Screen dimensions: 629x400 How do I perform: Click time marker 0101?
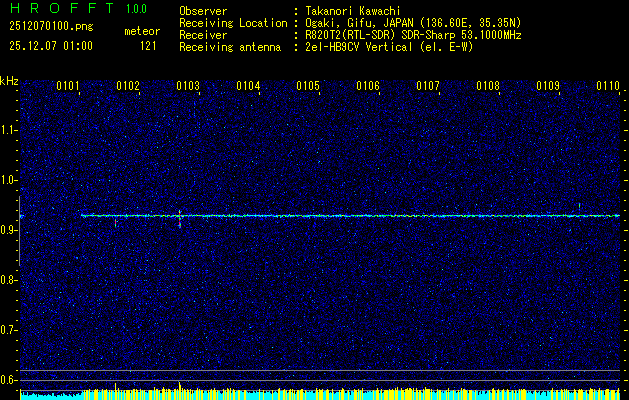pyautogui.click(x=68, y=85)
